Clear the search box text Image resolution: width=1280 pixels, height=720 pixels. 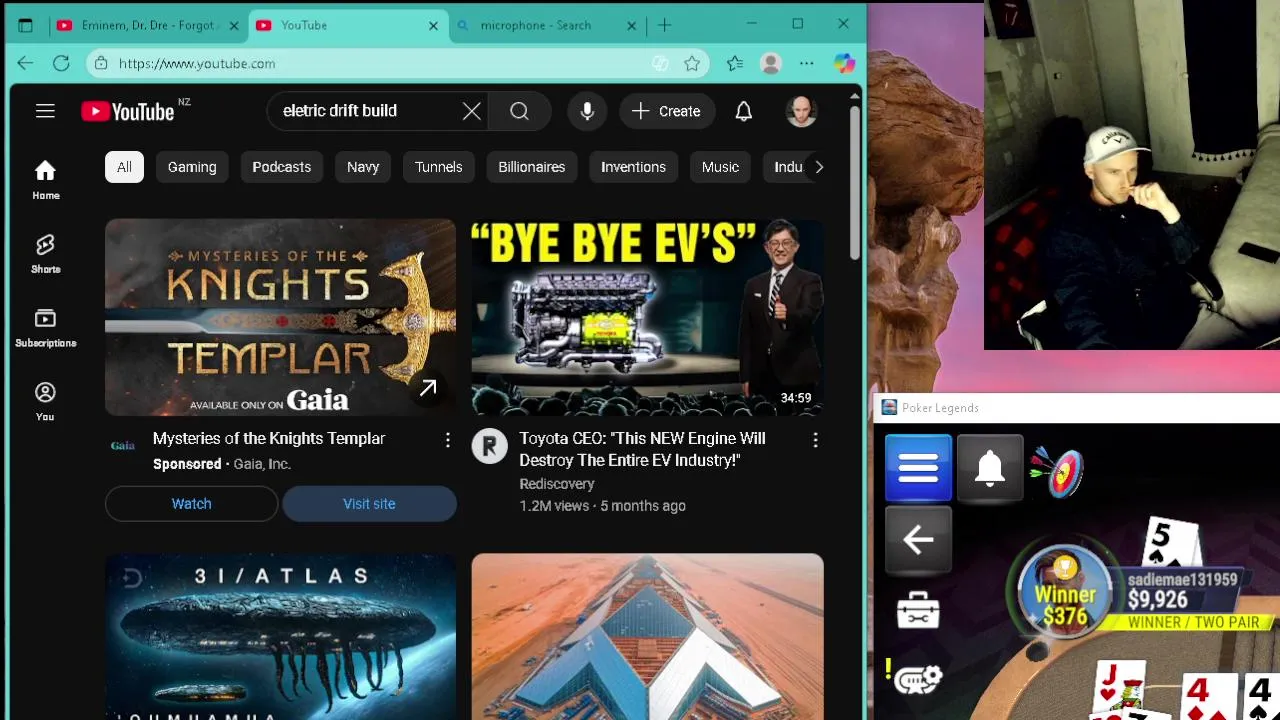(472, 111)
